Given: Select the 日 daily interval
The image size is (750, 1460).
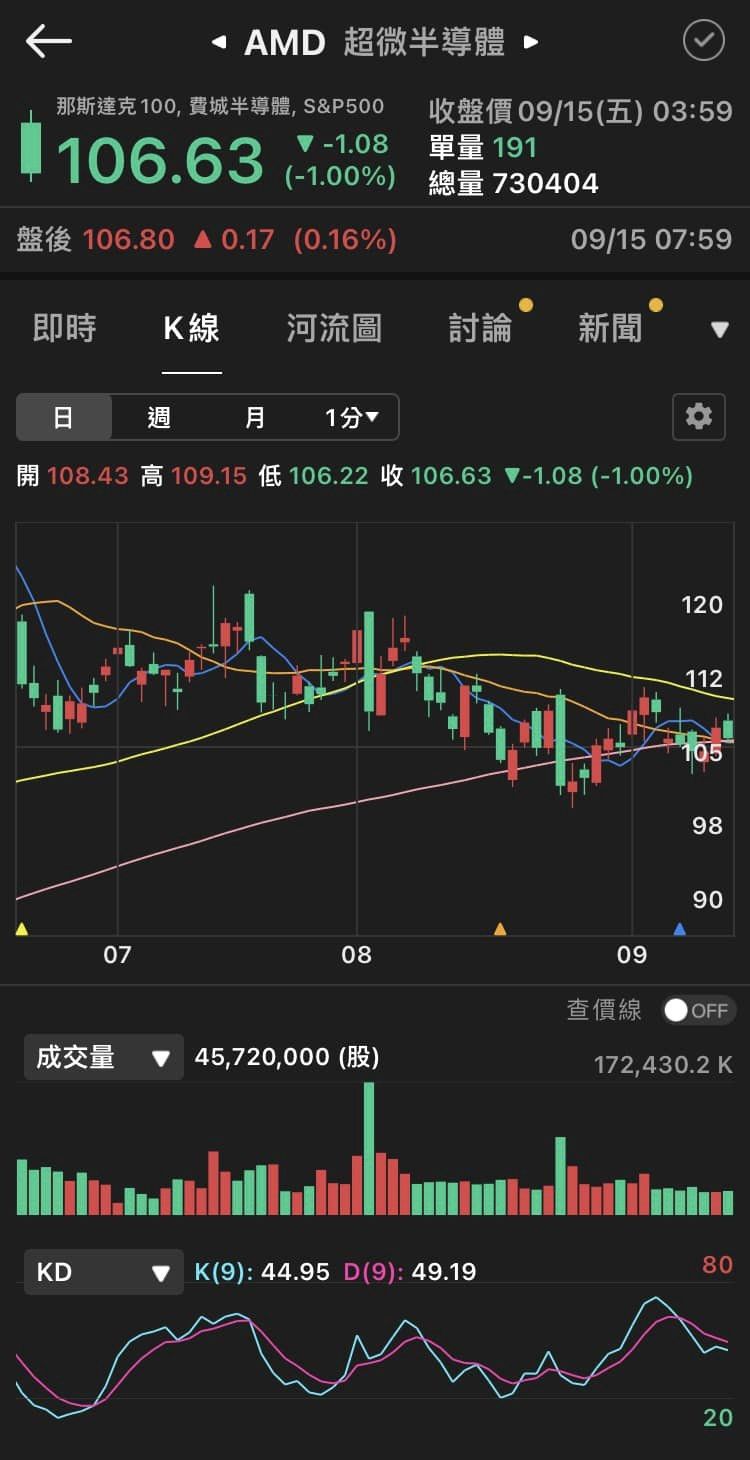Looking at the screenshot, I should [x=63, y=417].
